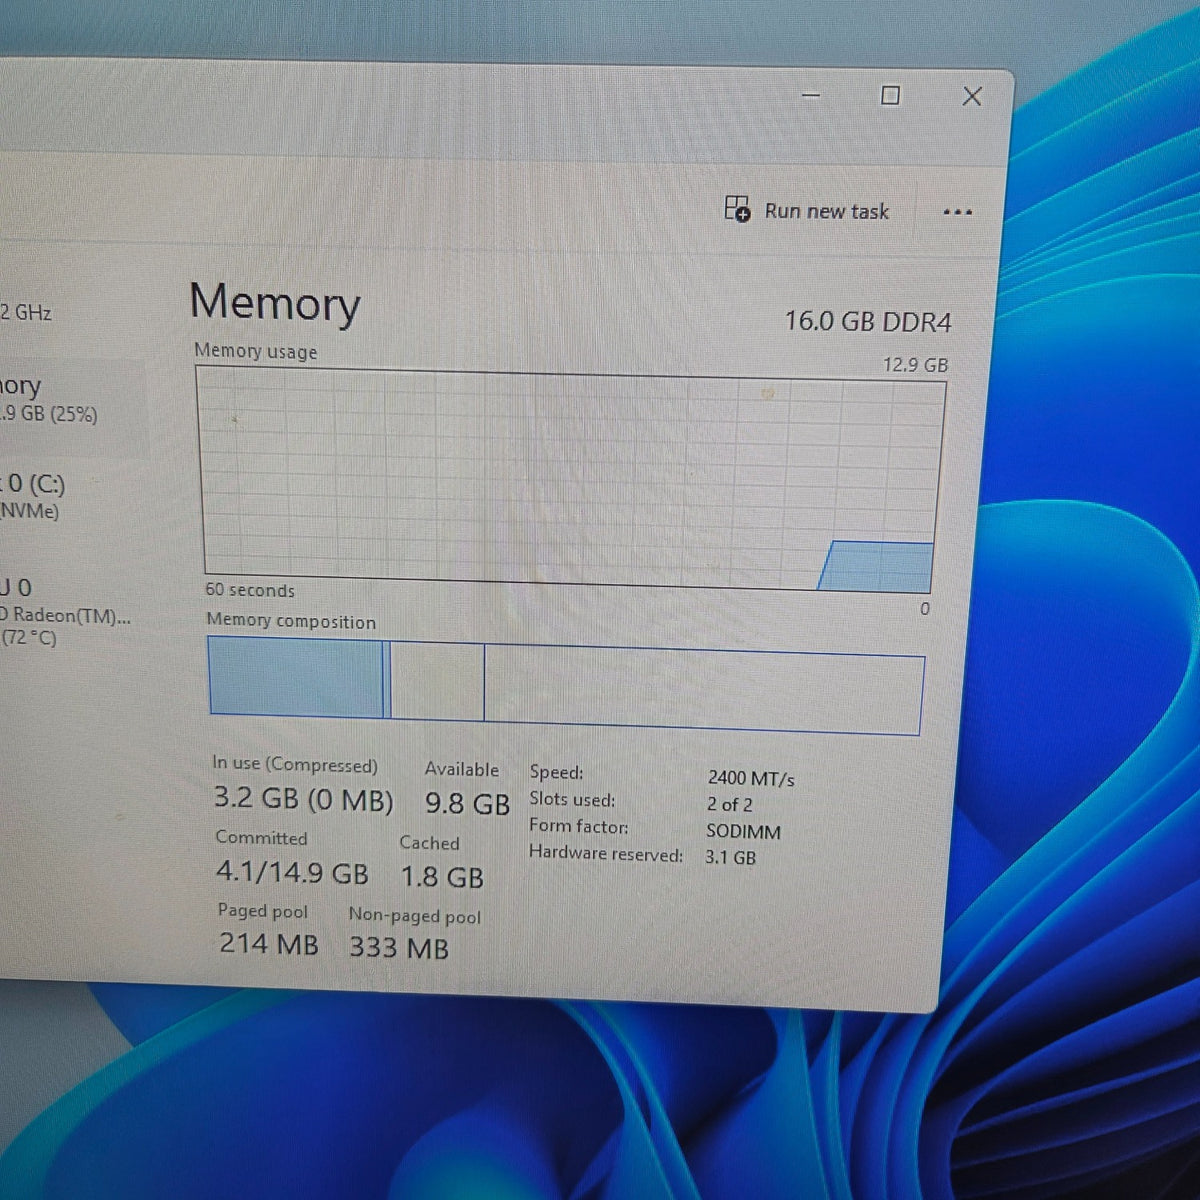Click the Memory heading title

coord(275,302)
